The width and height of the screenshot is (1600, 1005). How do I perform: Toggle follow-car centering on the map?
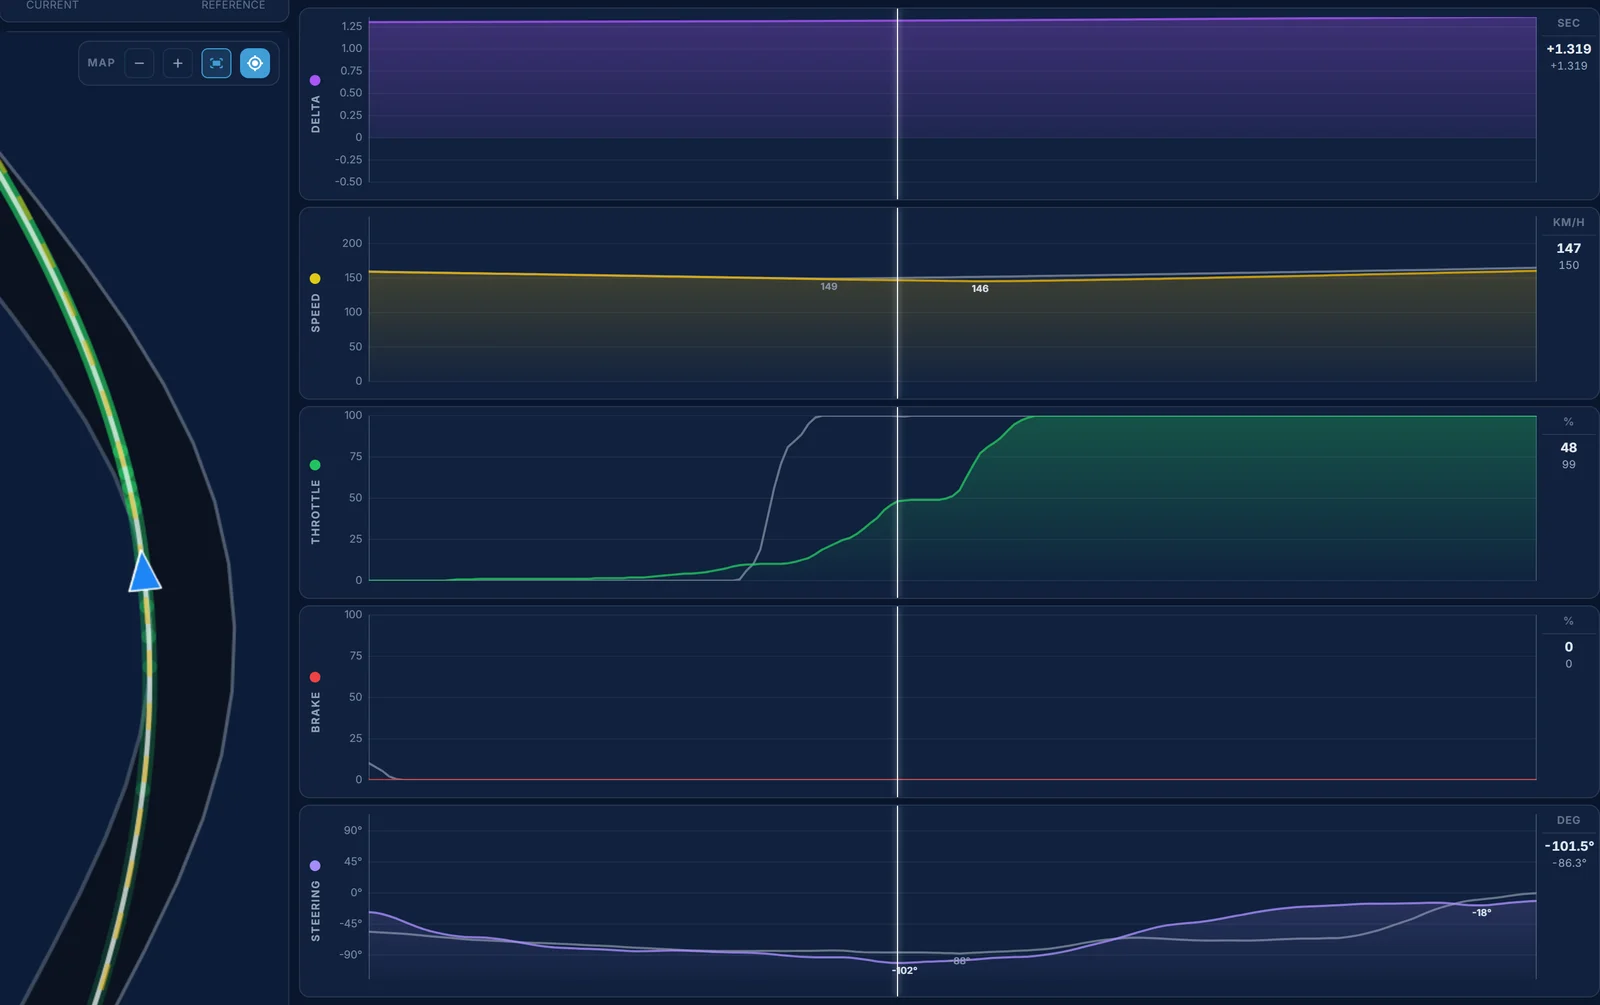click(x=255, y=63)
